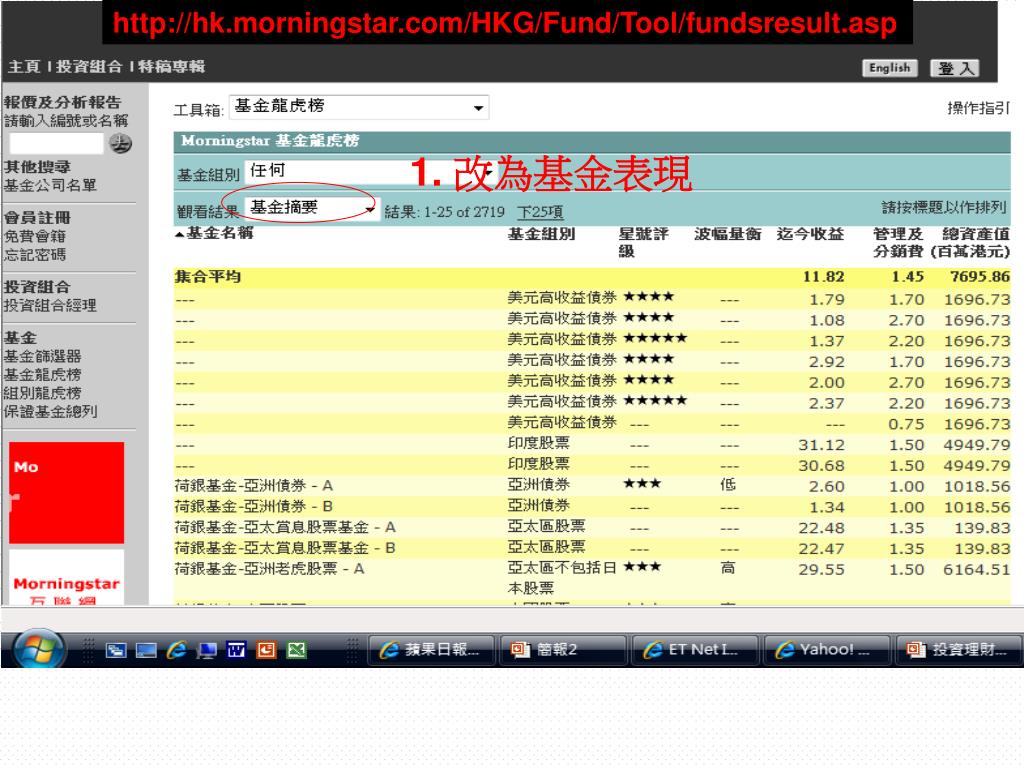Sort by the 總資產值 column header
Screen dimensions: 1024x768
click(971, 242)
